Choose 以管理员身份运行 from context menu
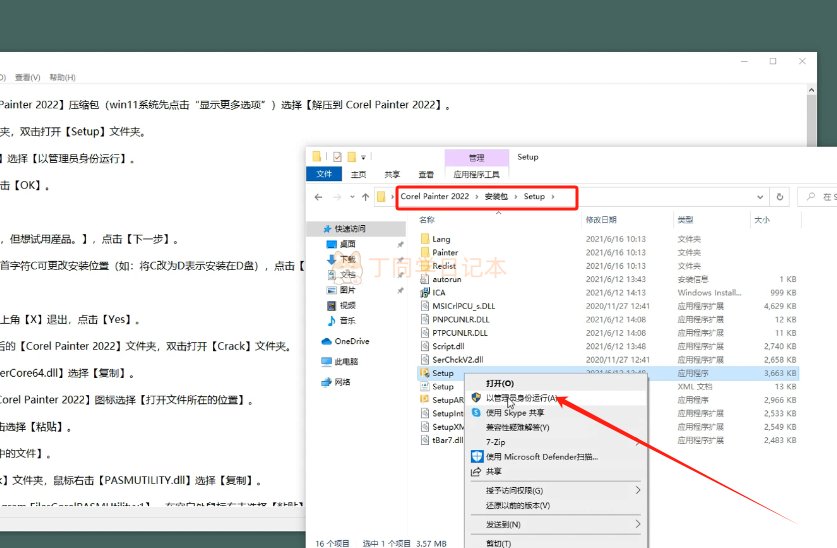 pos(520,397)
